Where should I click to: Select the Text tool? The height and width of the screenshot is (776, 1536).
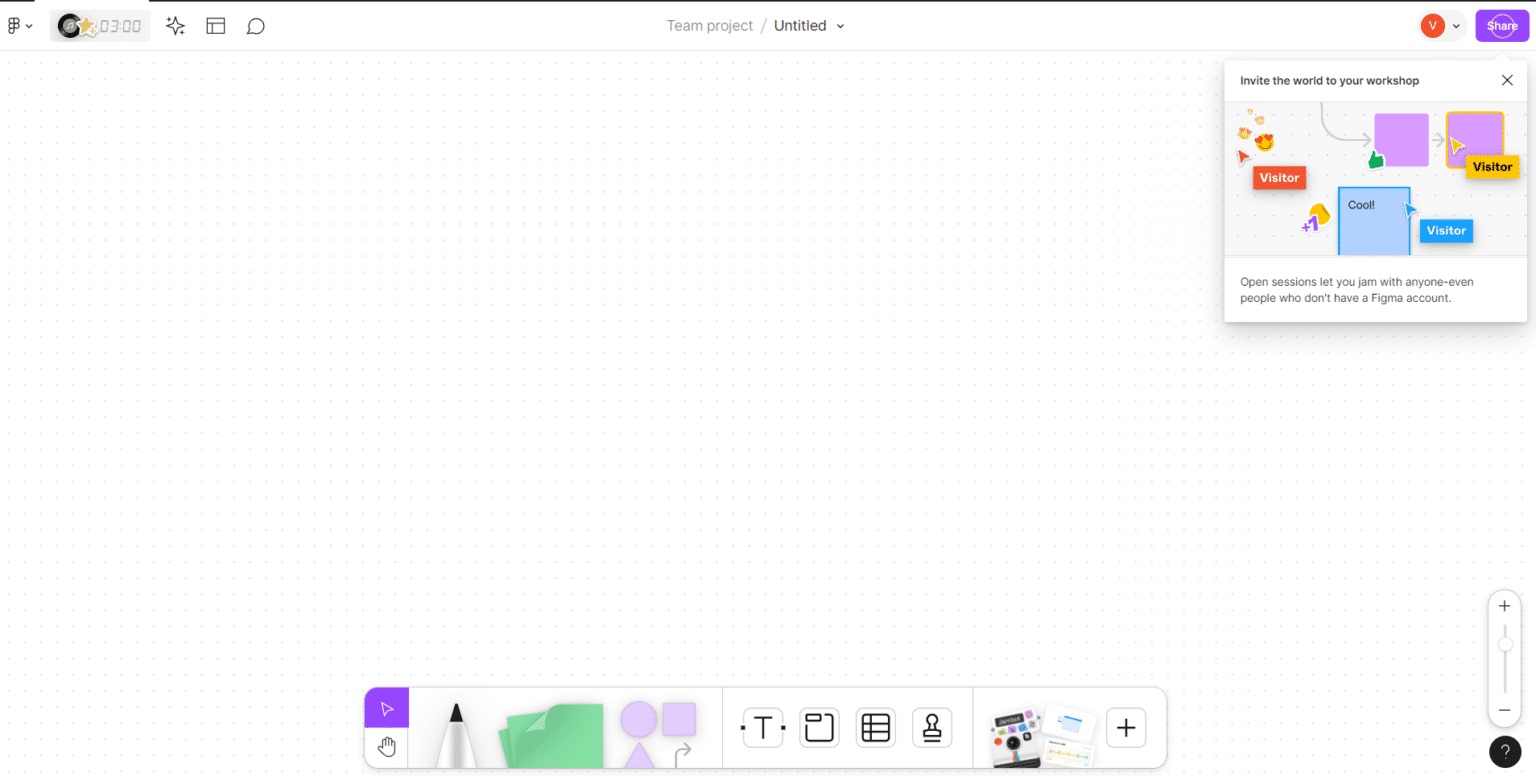(763, 728)
